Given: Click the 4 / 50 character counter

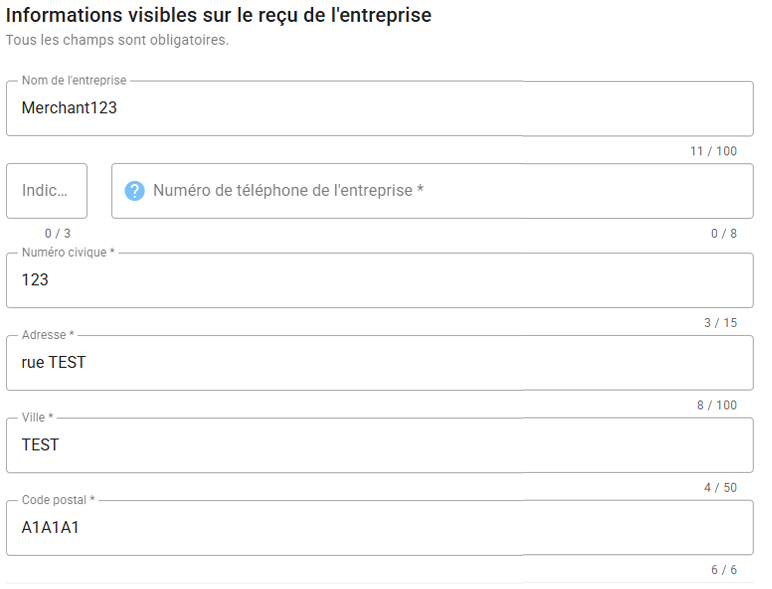Looking at the screenshot, I should click(720, 487).
